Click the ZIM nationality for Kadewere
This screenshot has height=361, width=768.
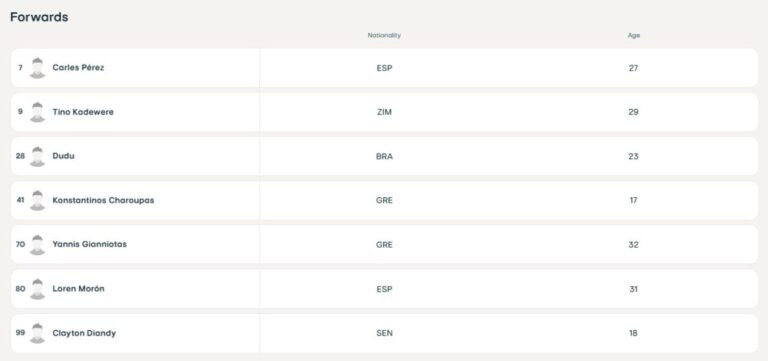[x=384, y=112]
